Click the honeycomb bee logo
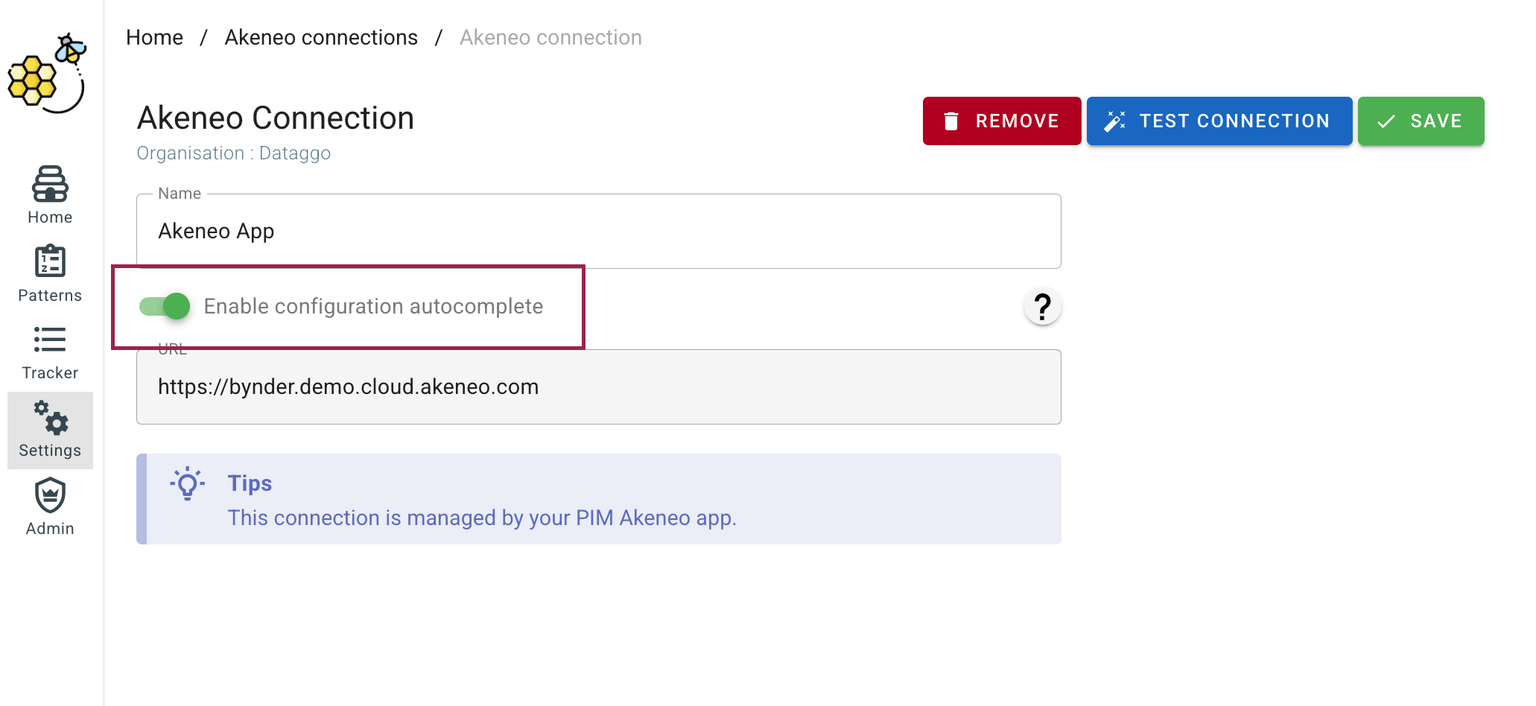This screenshot has width=1536, height=706. (x=47, y=72)
